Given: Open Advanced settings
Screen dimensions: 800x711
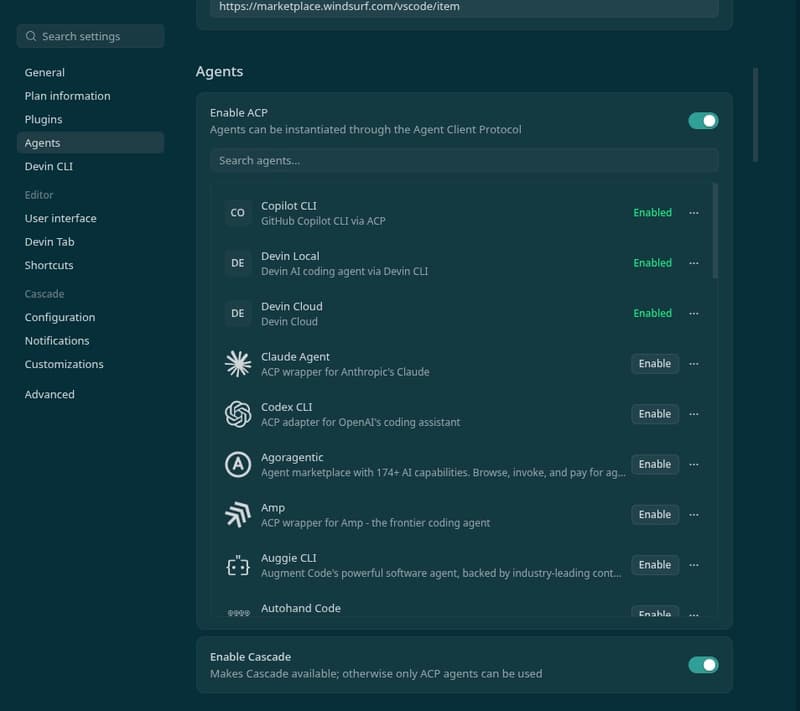Looking at the screenshot, I should [x=90, y=394].
